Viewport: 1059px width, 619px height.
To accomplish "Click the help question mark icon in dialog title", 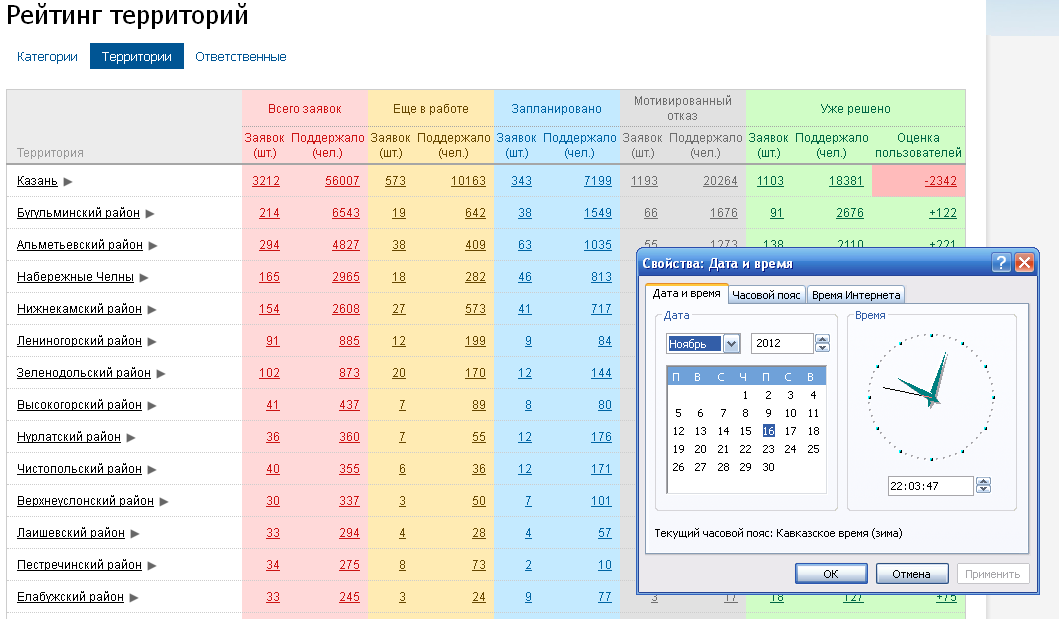I will tap(1001, 263).
